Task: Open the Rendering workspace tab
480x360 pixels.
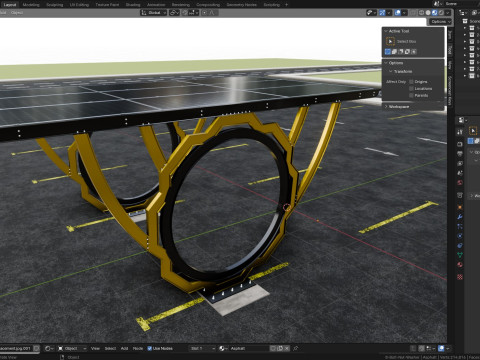Action: [x=181, y=5]
